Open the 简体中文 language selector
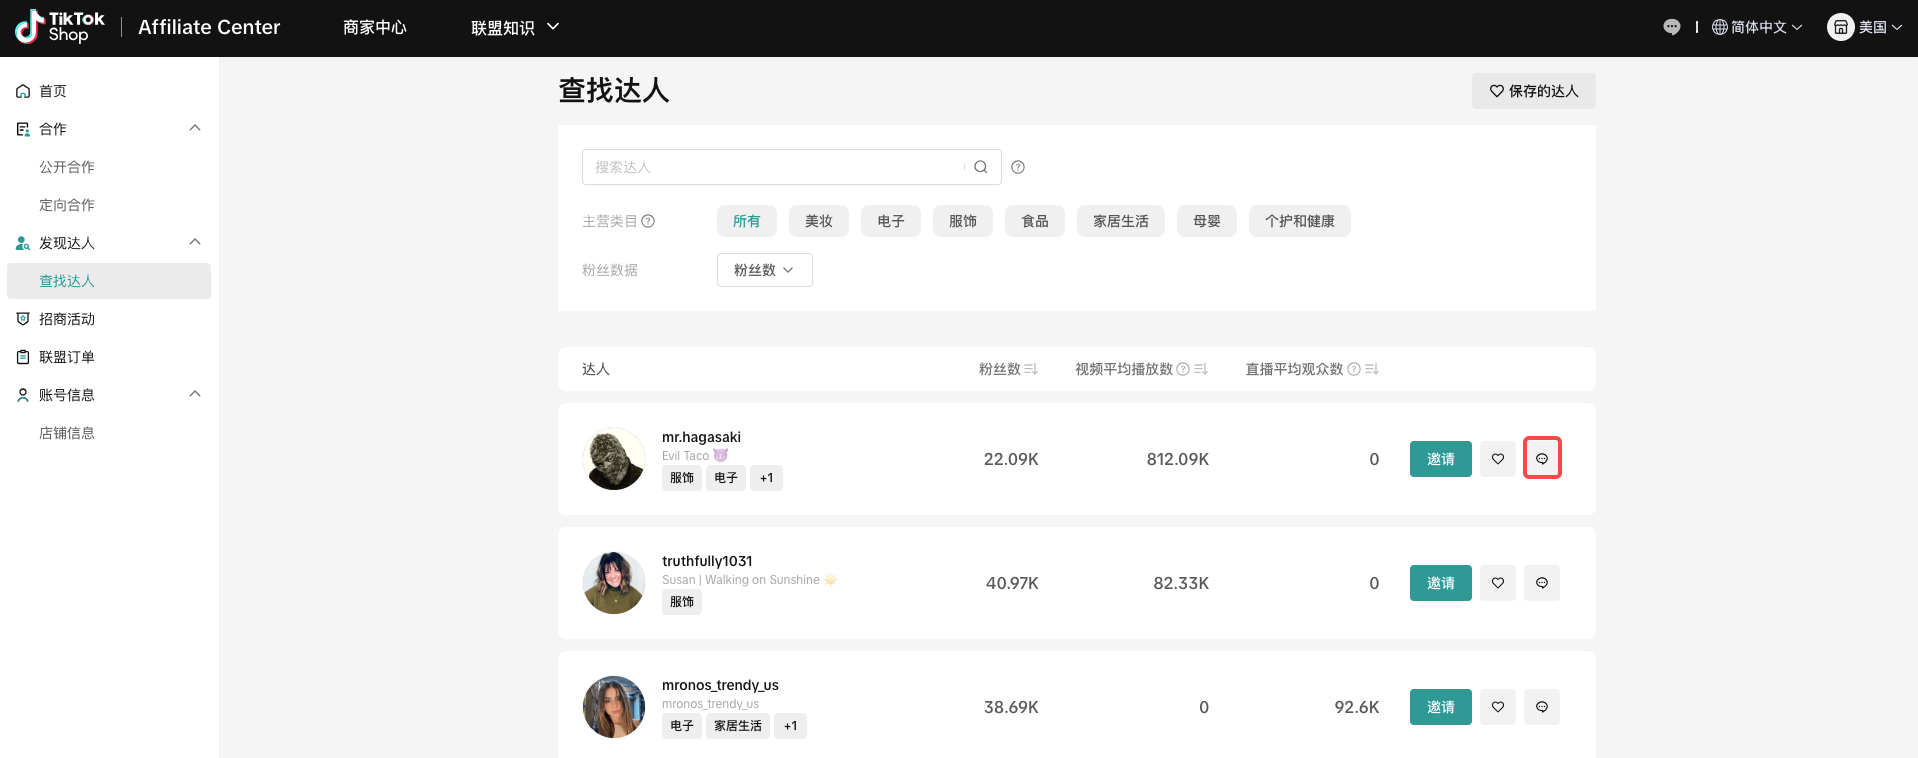Screen dimensions: 1918x758 pyautogui.click(x=1756, y=27)
